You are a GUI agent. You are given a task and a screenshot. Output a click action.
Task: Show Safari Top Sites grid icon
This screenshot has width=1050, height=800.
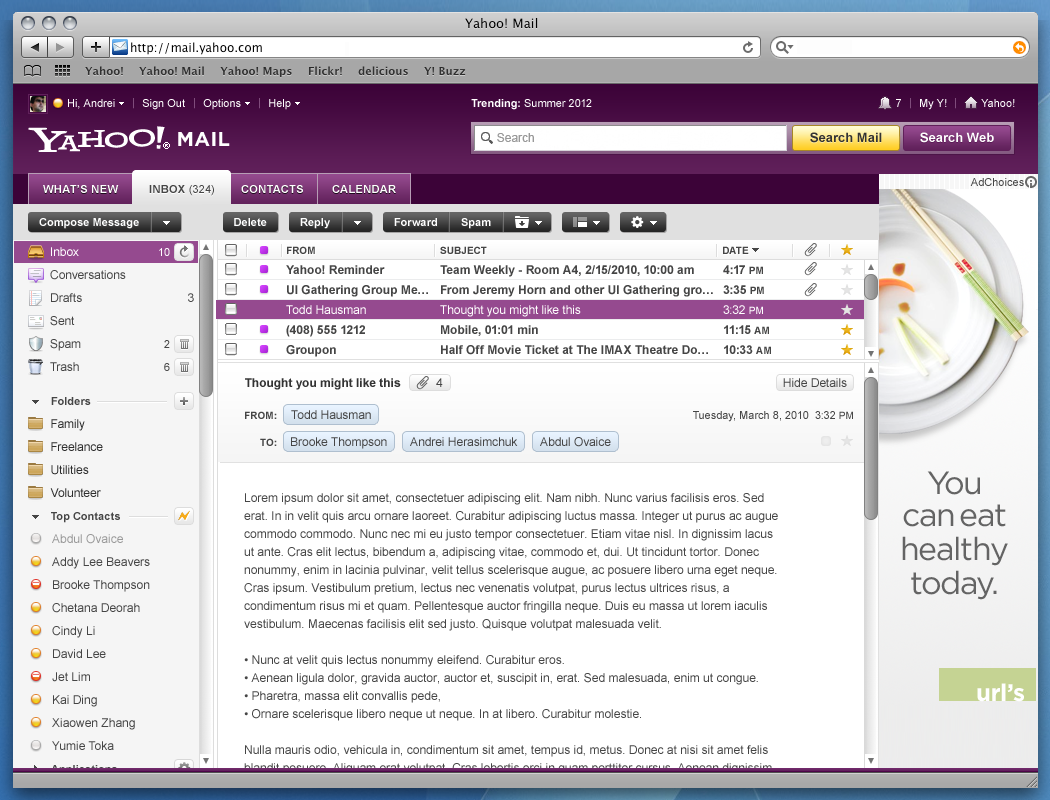click(x=62, y=71)
